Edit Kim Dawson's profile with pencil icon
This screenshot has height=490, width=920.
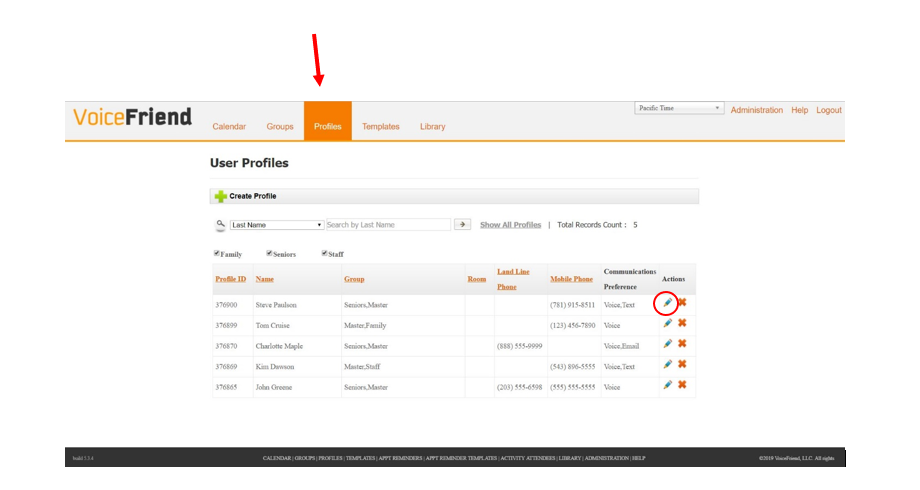pyautogui.click(x=667, y=364)
